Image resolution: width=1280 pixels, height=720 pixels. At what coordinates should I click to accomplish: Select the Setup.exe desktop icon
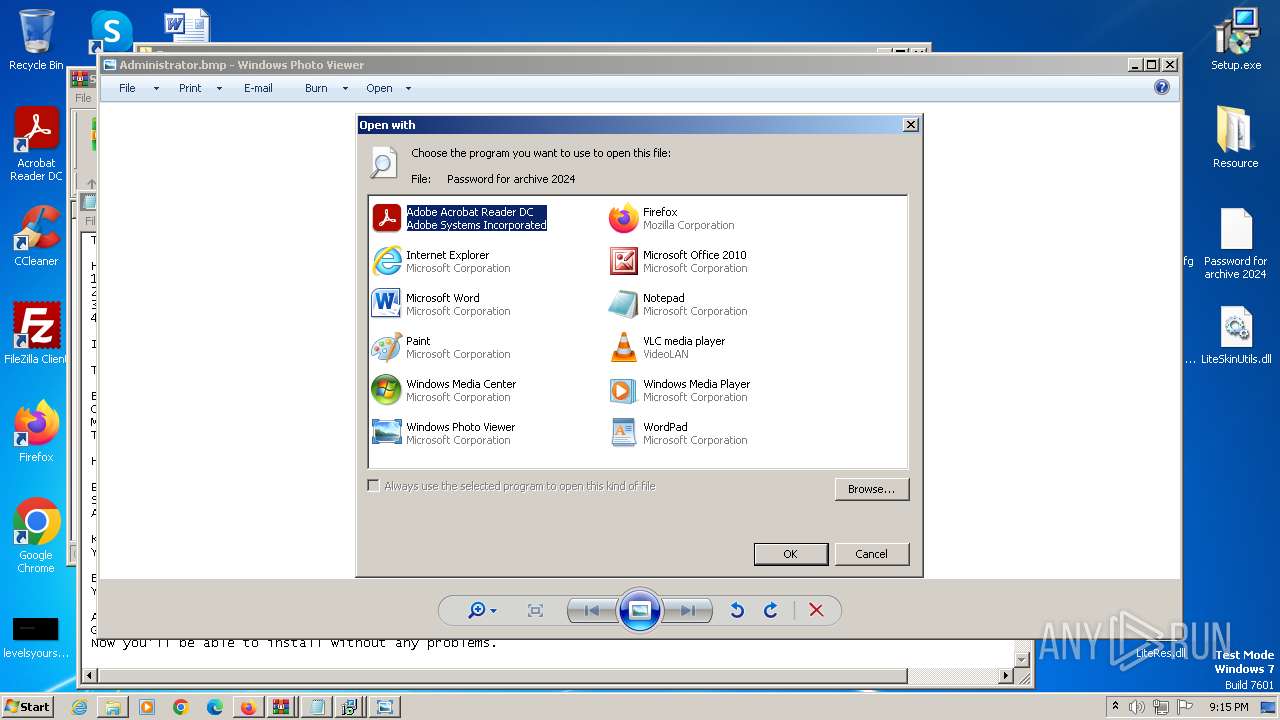pos(1236,40)
